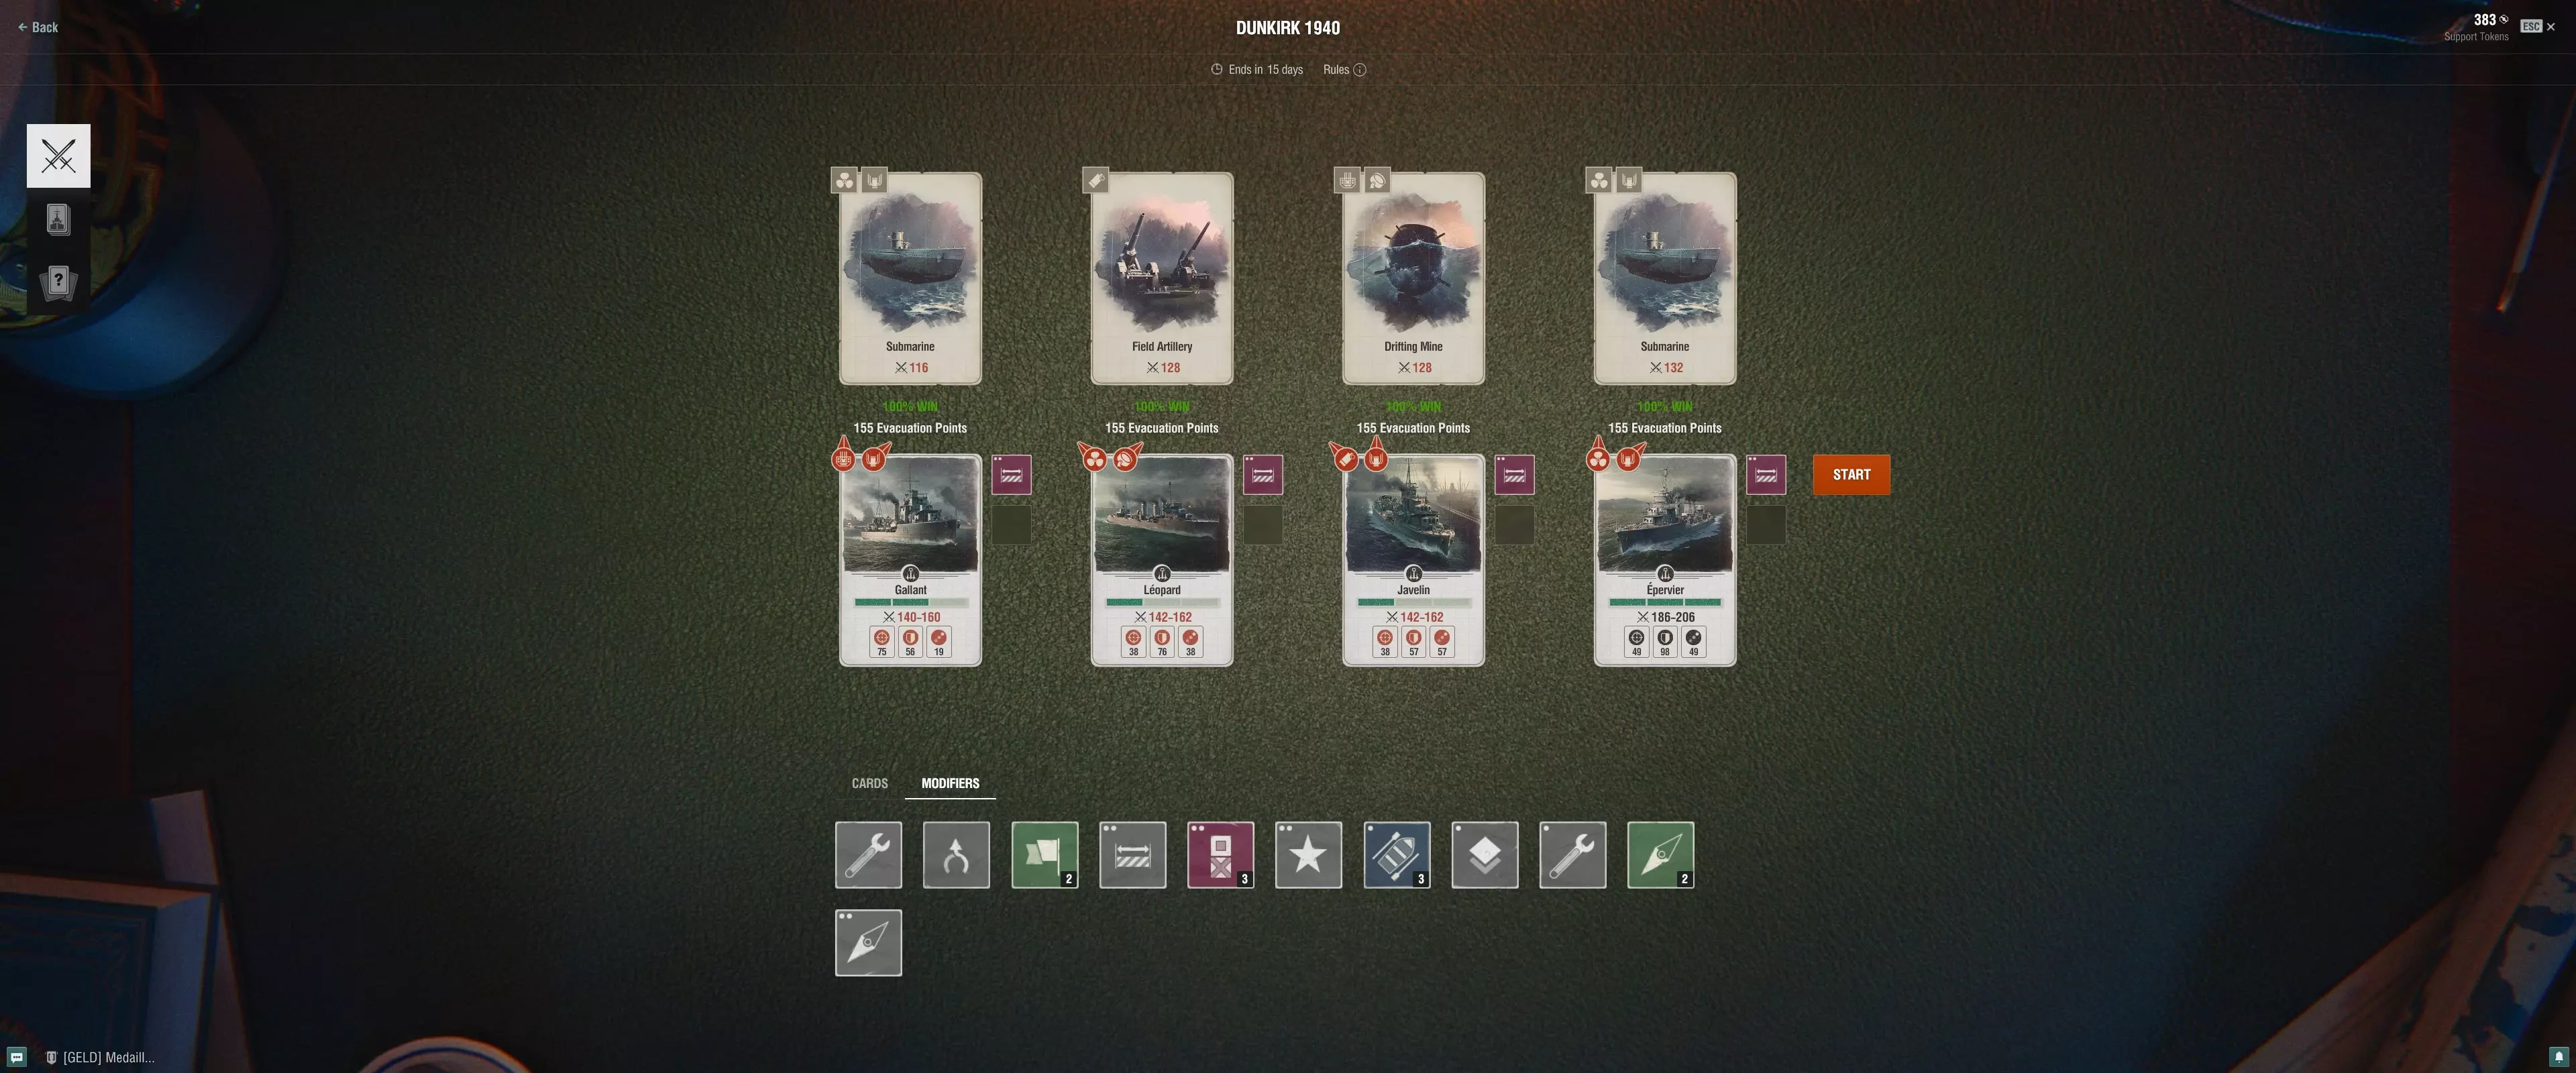Open the ship collection sidebar icon
Viewport: 2576px width, 1073px height.
[58, 219]
